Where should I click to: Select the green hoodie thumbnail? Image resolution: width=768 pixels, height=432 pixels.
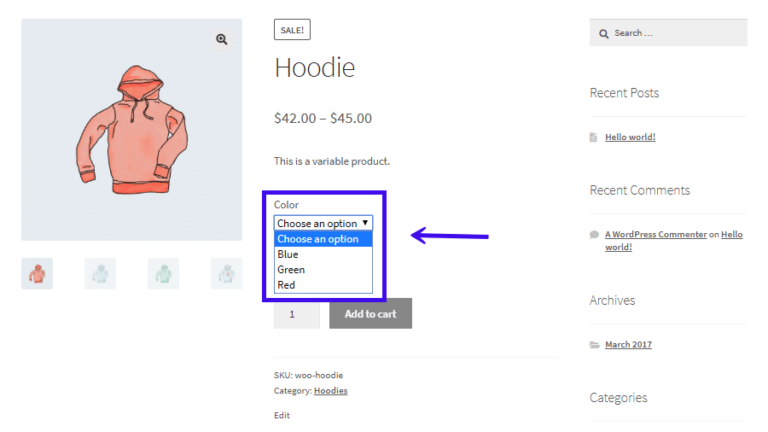163,273
